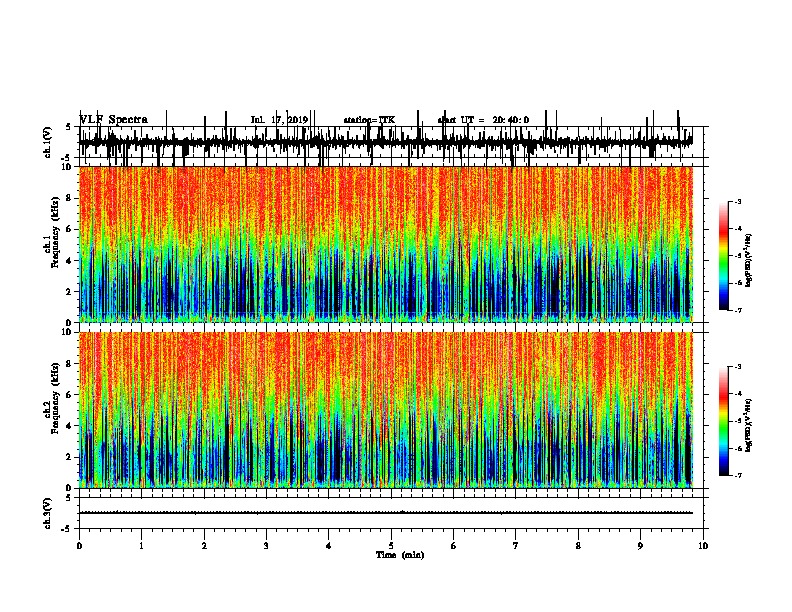Viewport: 792px width, 612px height.
Task: Click inside the ch.2 spectrogram panel
Action: click(x=386, y=410)
